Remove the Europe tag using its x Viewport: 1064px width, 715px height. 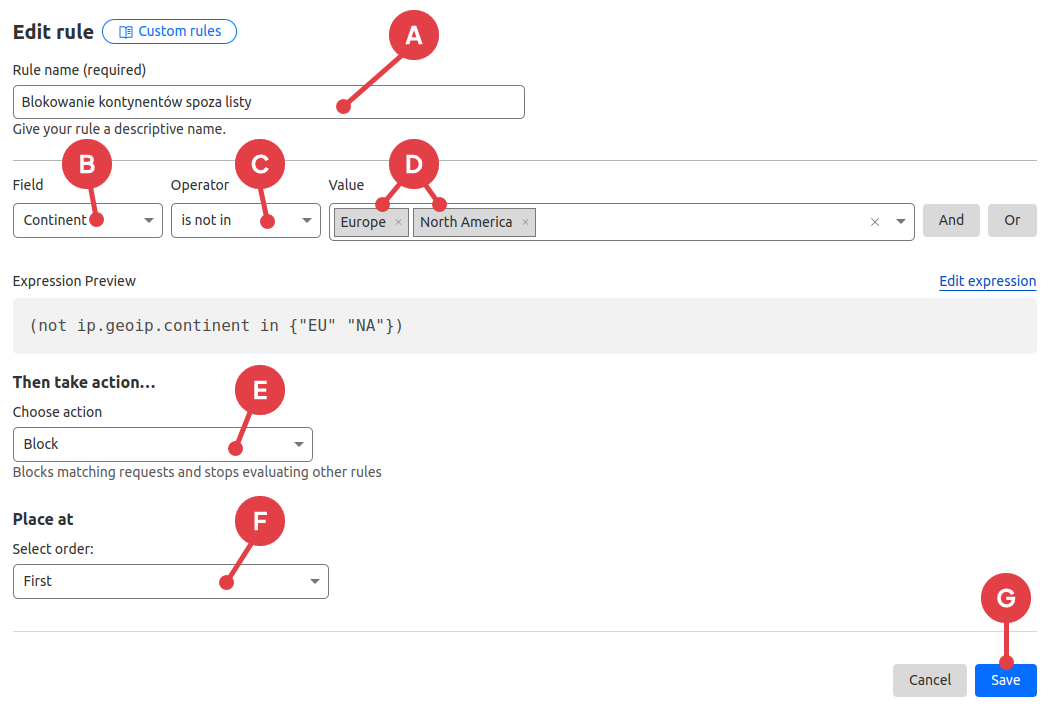coord(398,222)
